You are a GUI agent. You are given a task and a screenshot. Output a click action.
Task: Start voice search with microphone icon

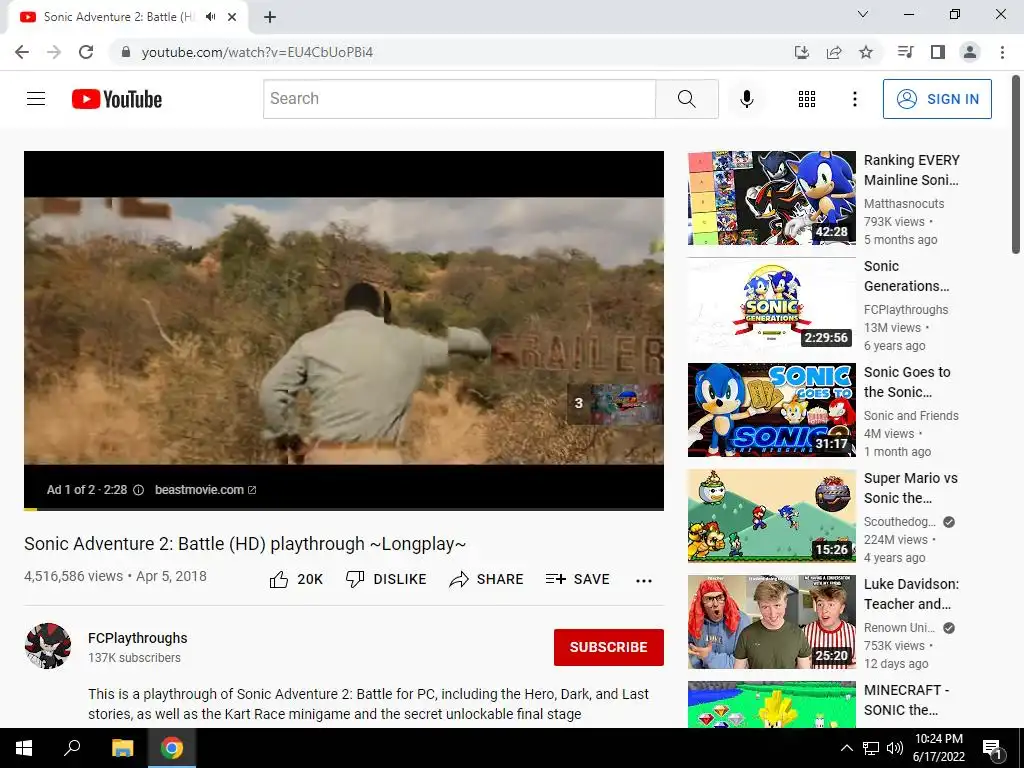tap(746, 99)
